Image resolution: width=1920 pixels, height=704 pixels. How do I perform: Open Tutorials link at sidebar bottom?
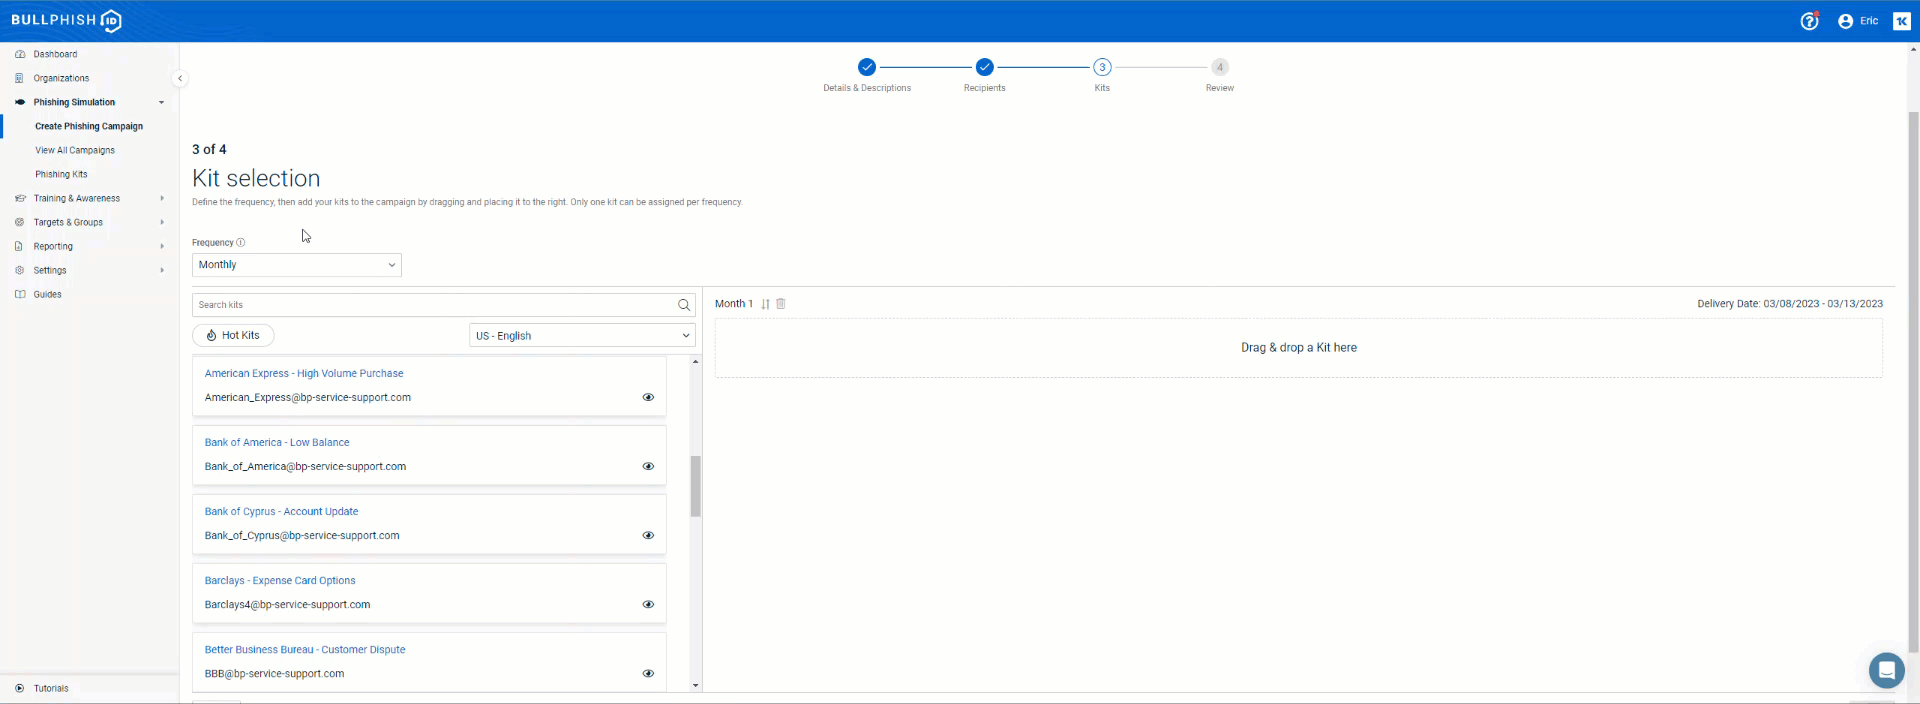click(51, 688)
